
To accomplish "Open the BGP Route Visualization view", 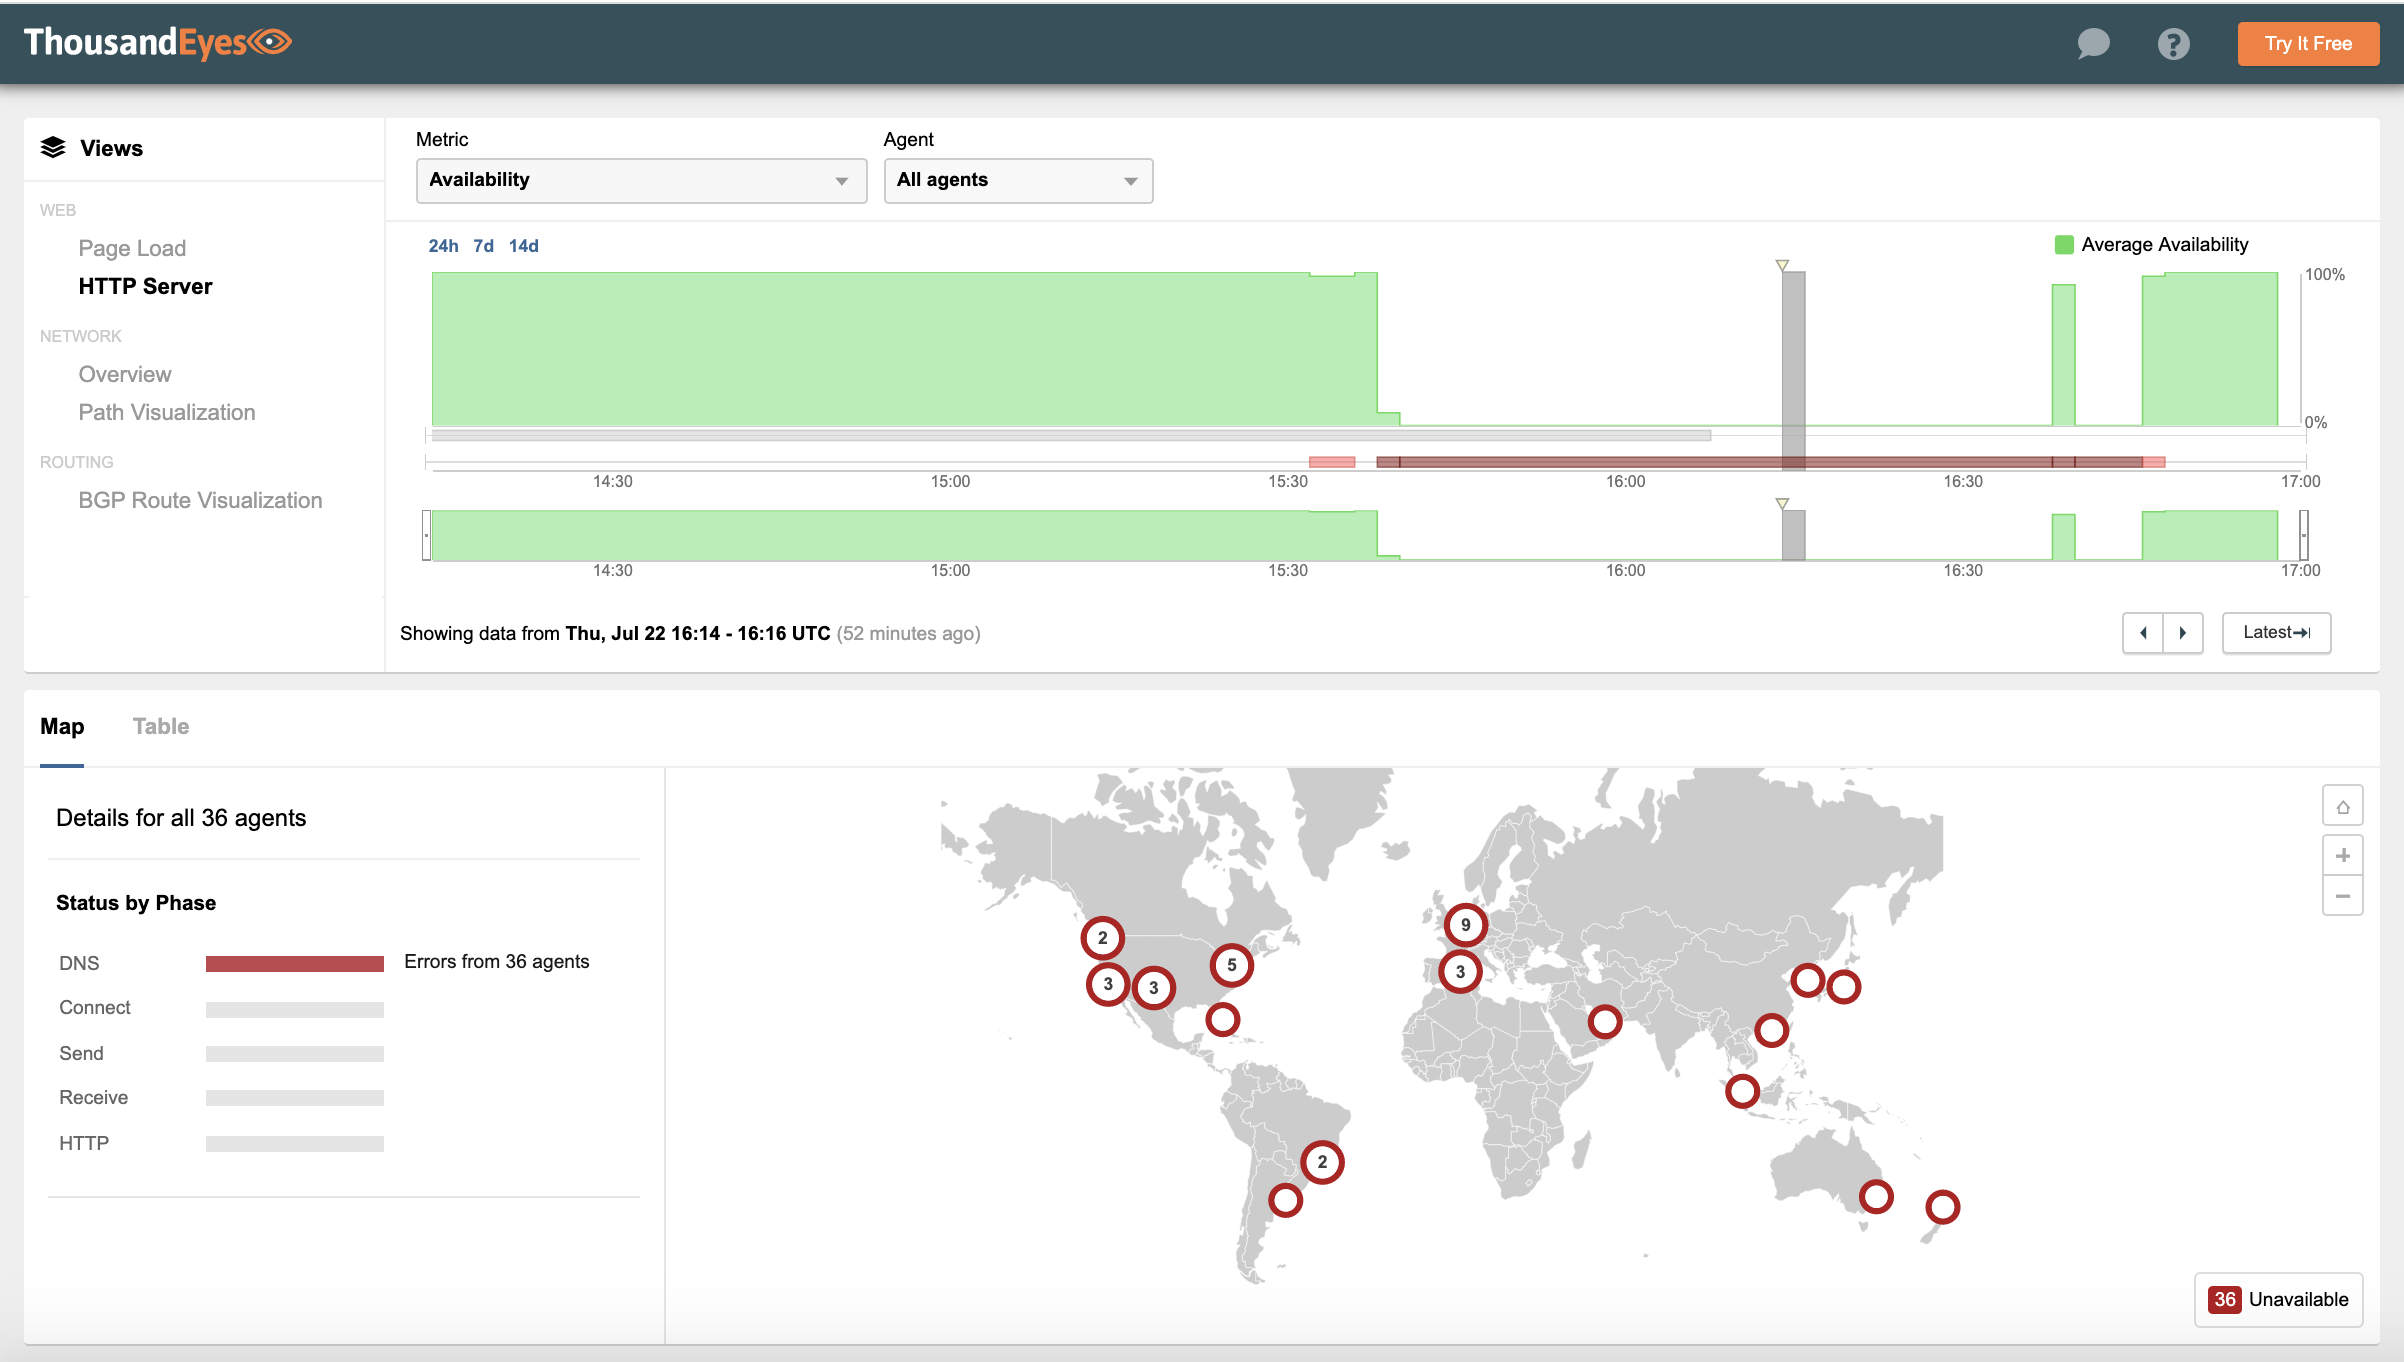I will point(200,500).
